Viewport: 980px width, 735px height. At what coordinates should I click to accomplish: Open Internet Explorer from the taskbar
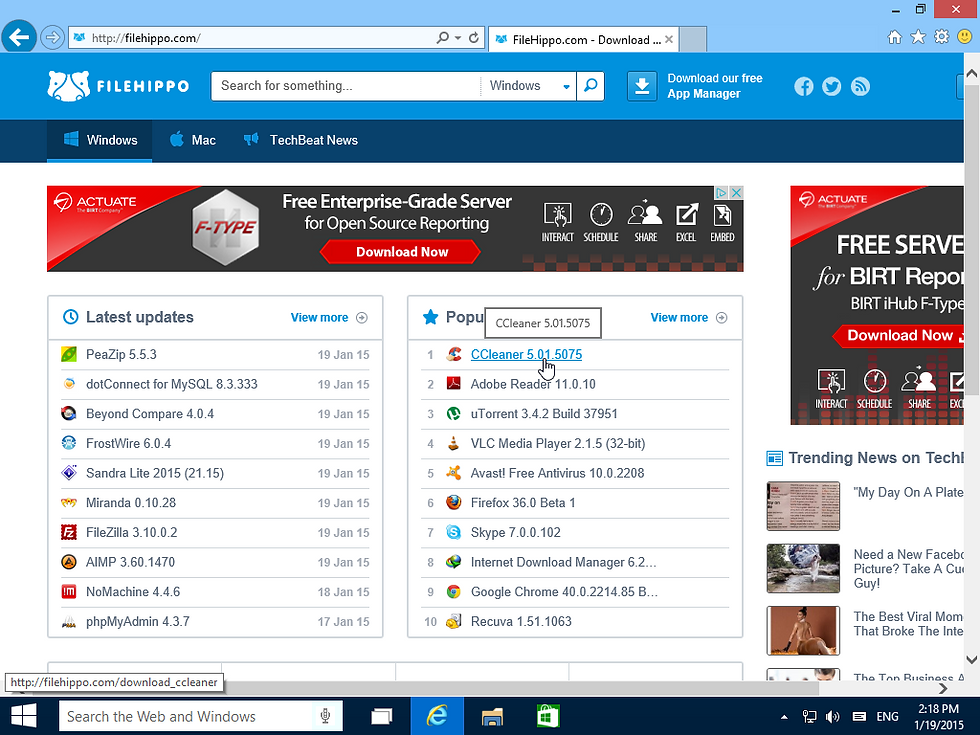point(437,716)
